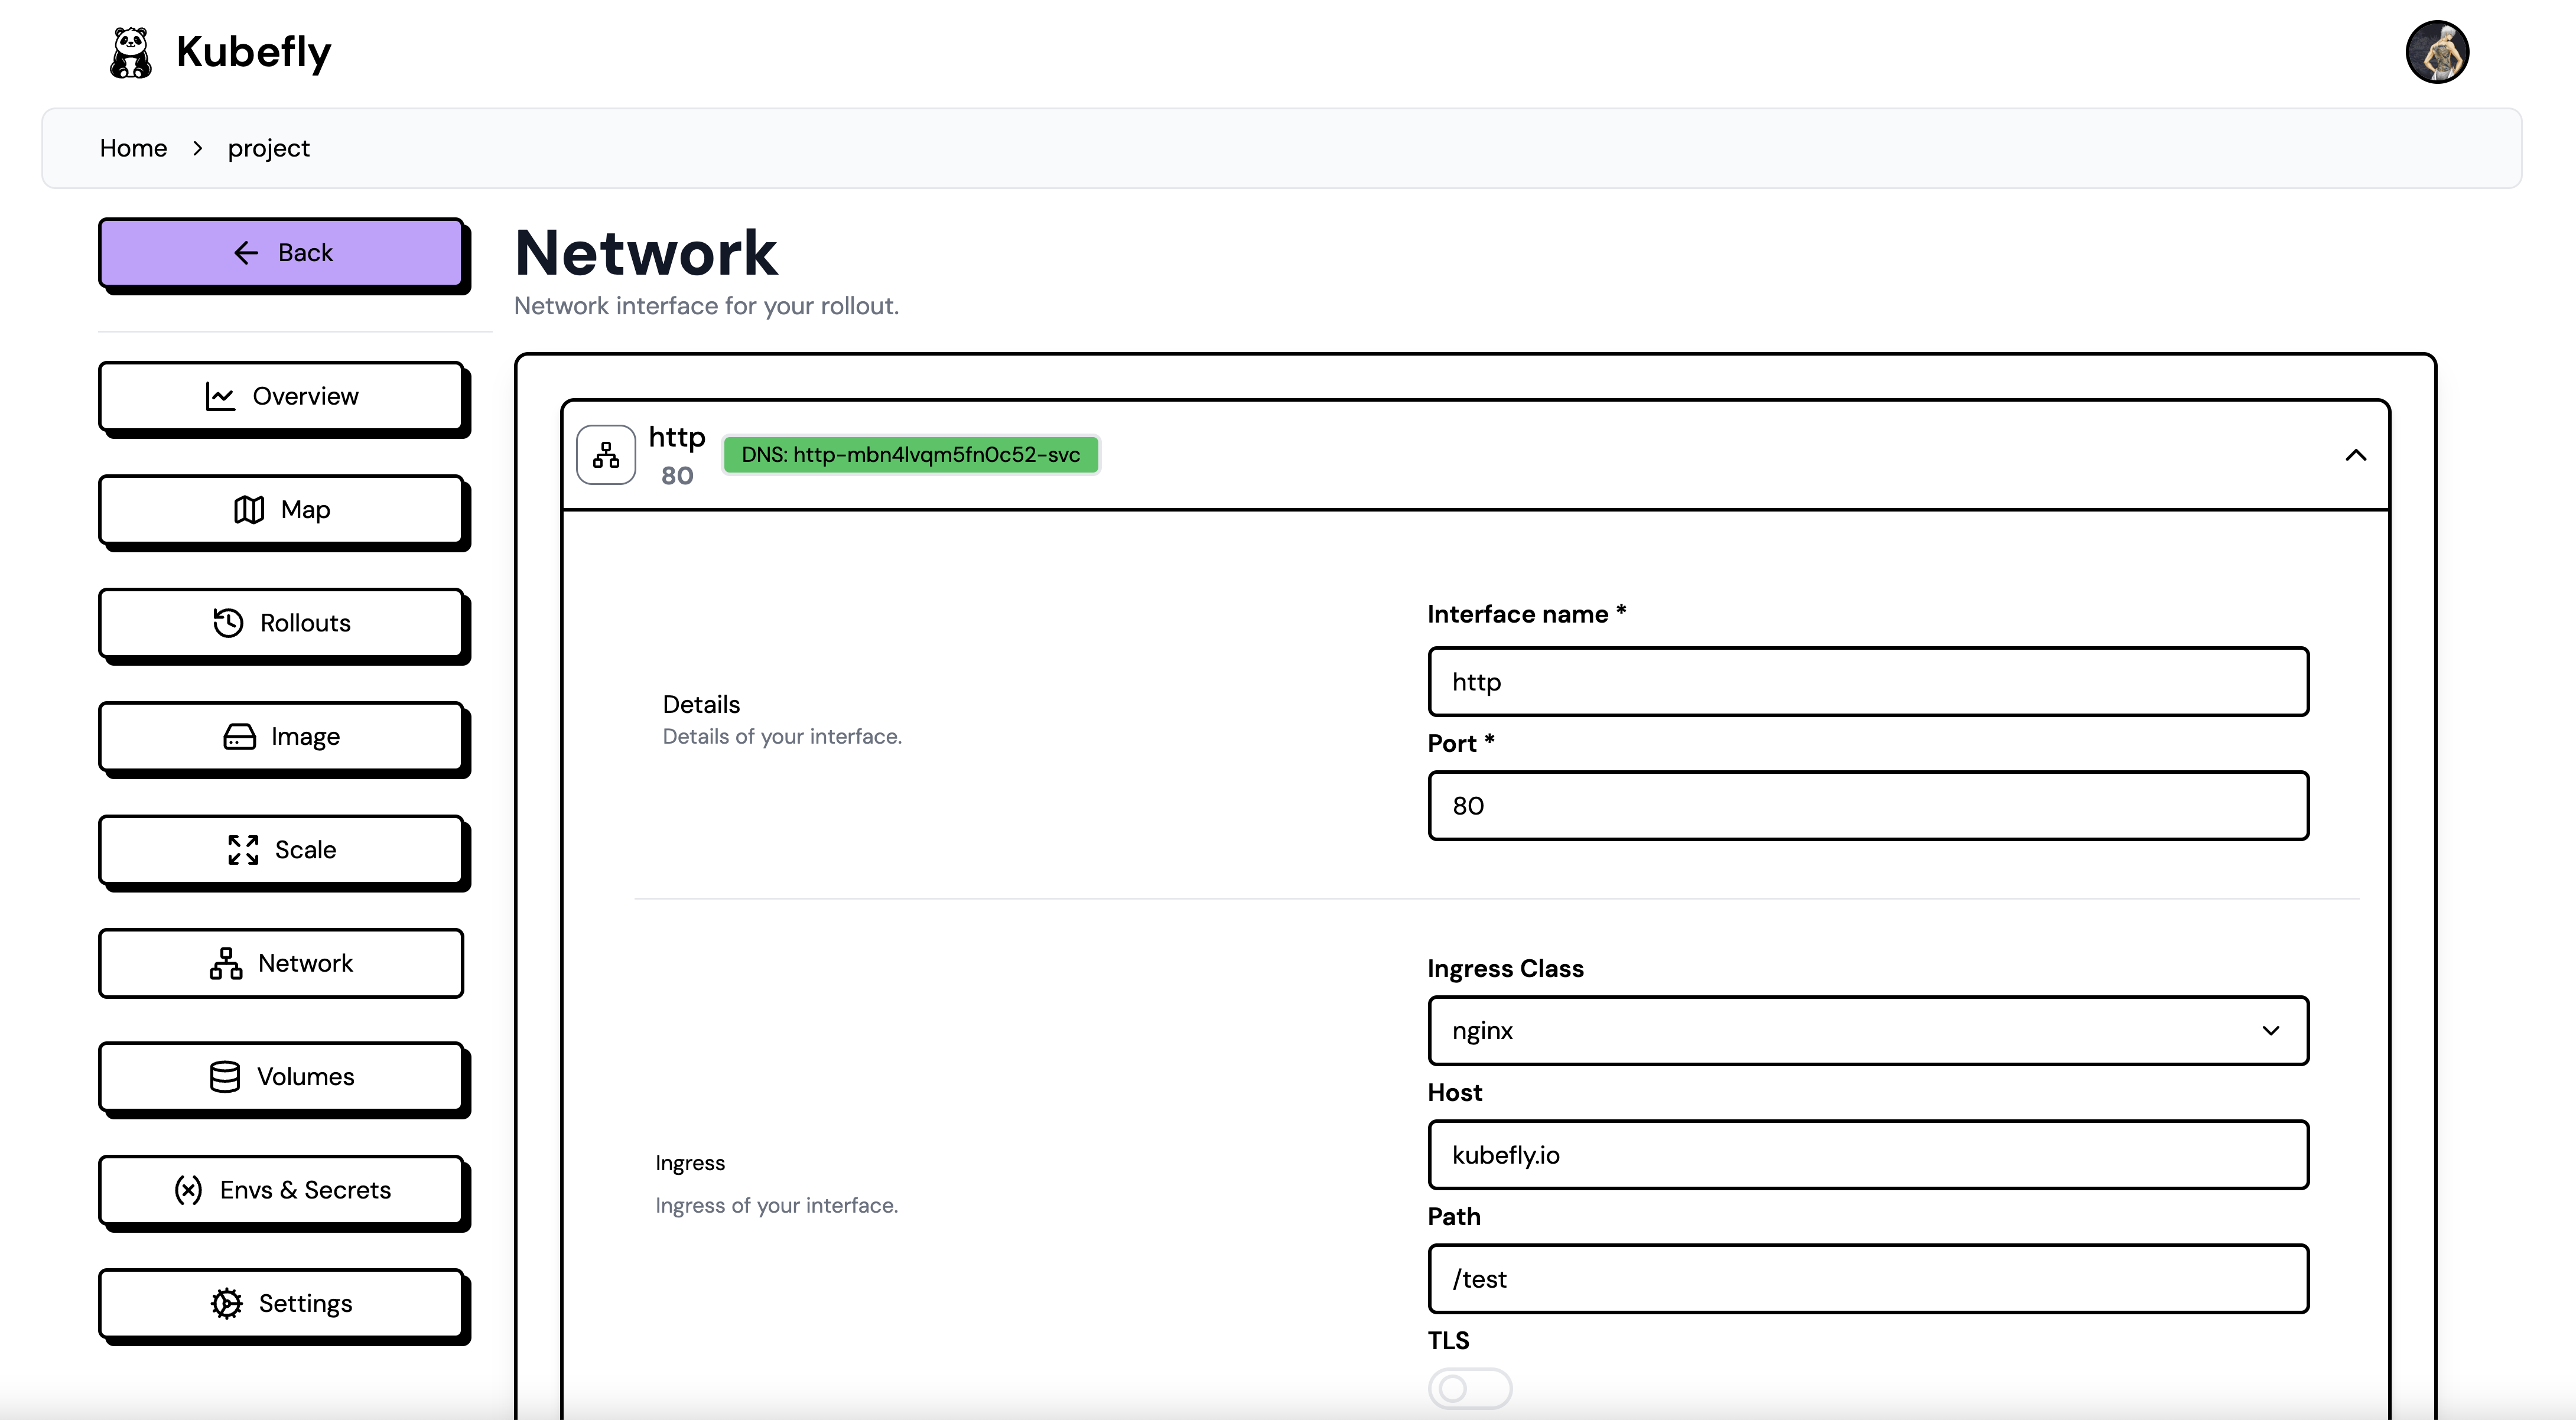Viewport: 2576px width, 1420px height.
Task: Click the Settings gear icon in sidebar
Action: point(227,1304)
